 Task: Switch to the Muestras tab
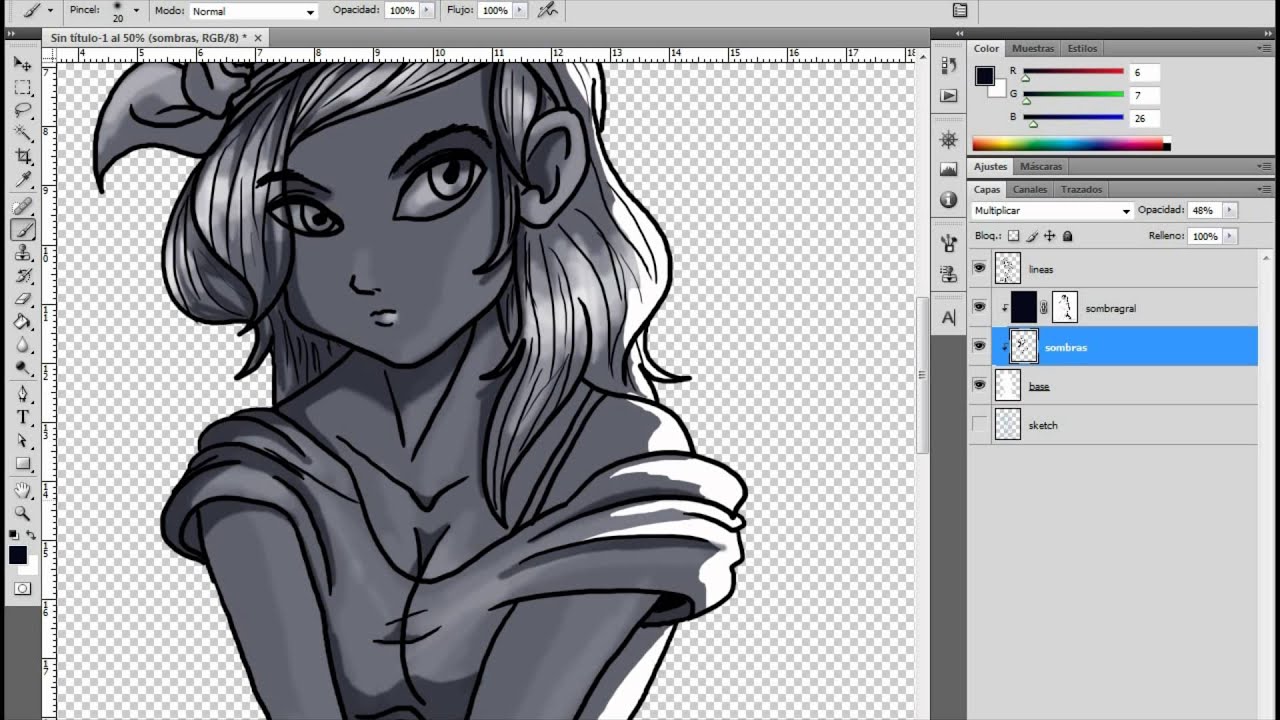(1033, 48)
